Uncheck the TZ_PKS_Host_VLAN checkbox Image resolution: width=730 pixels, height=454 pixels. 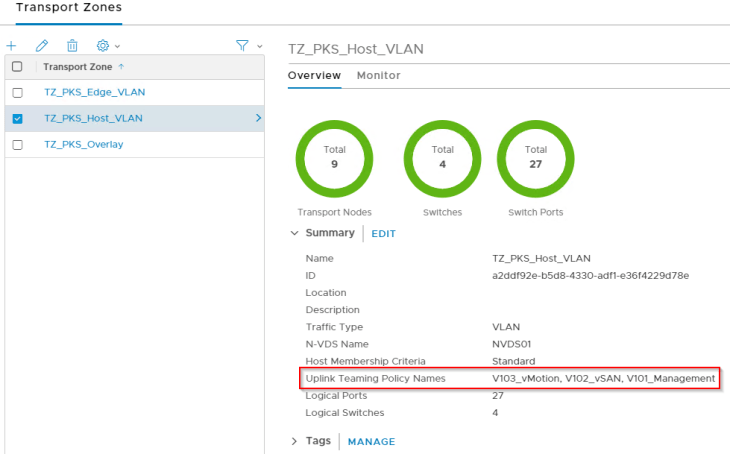click(17, 118)
